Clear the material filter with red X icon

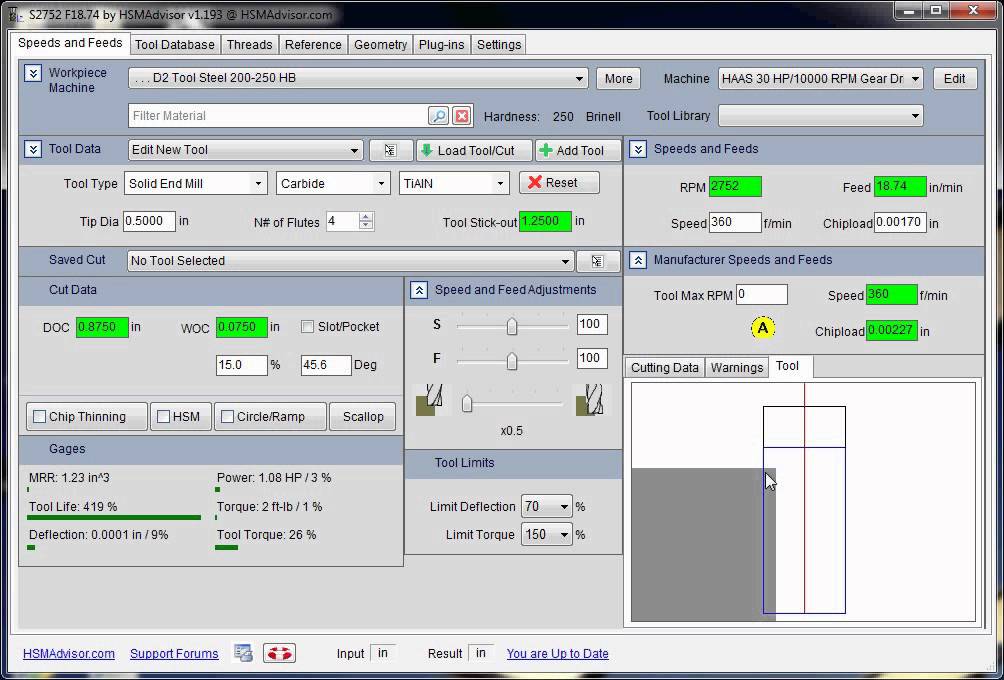point(462,116)
